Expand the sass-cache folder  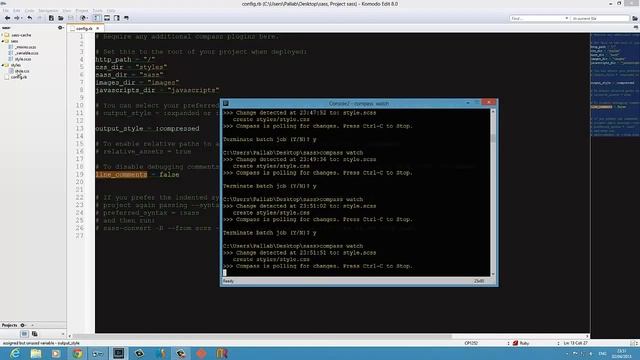[2, 35]
